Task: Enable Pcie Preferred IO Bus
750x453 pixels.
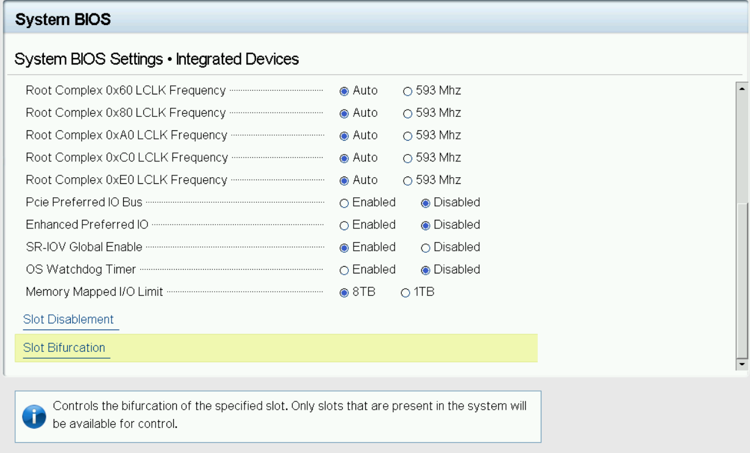Action: (344, 203)
